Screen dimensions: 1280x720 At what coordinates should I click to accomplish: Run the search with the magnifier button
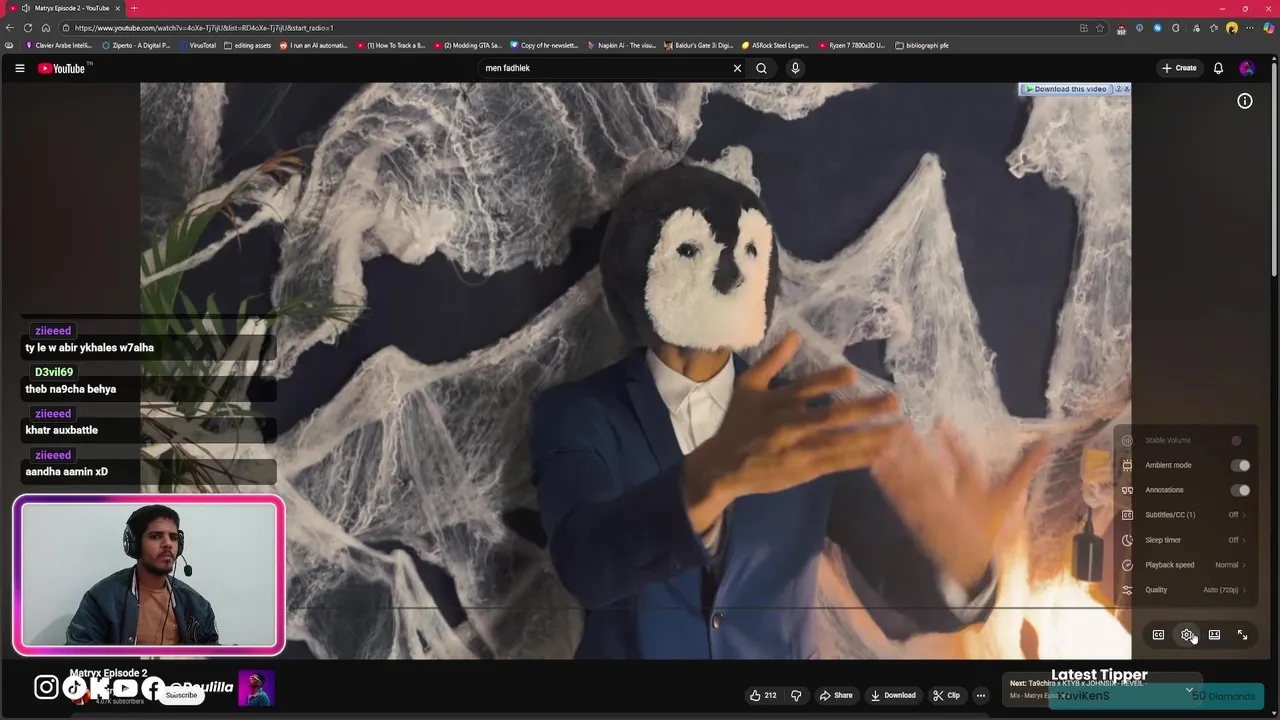[x=761, y=68]
